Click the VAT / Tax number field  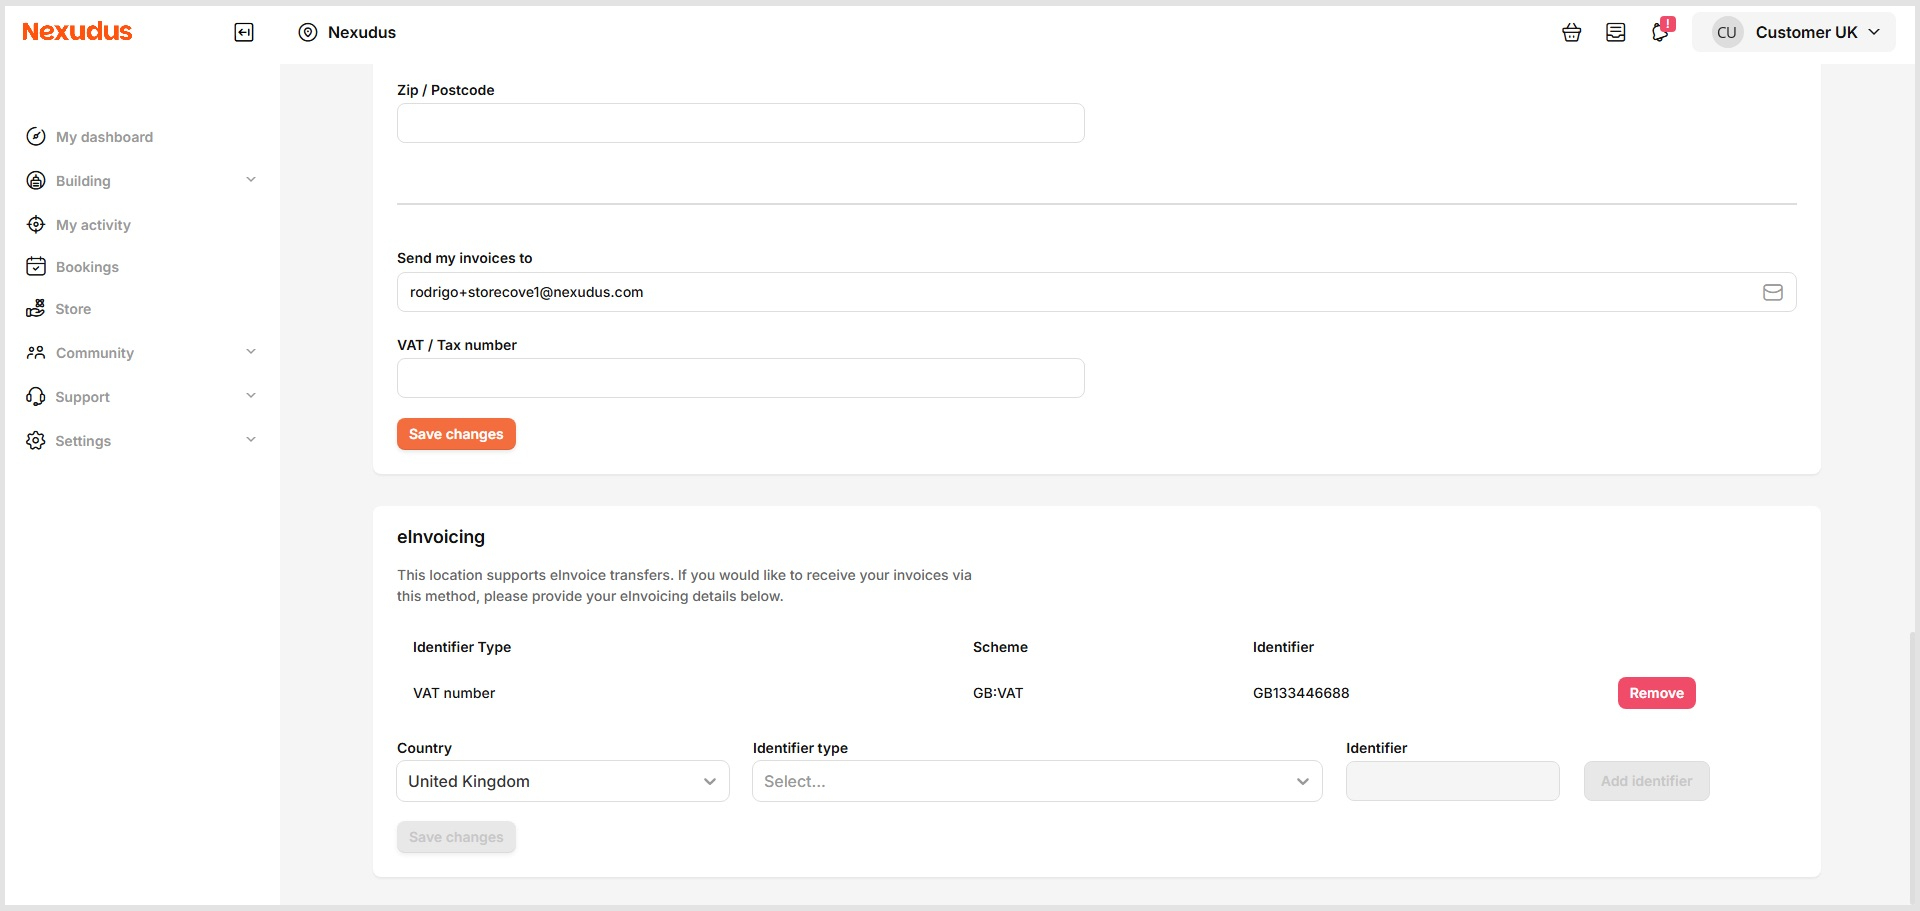740,378
